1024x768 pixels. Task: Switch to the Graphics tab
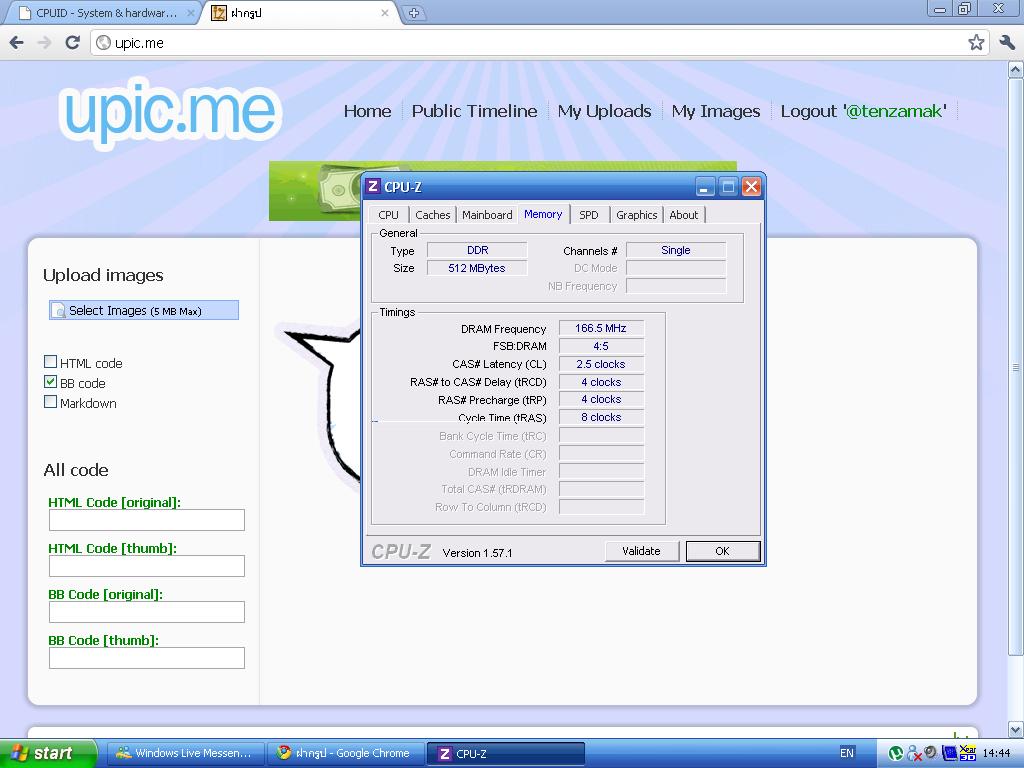(637, 215)
